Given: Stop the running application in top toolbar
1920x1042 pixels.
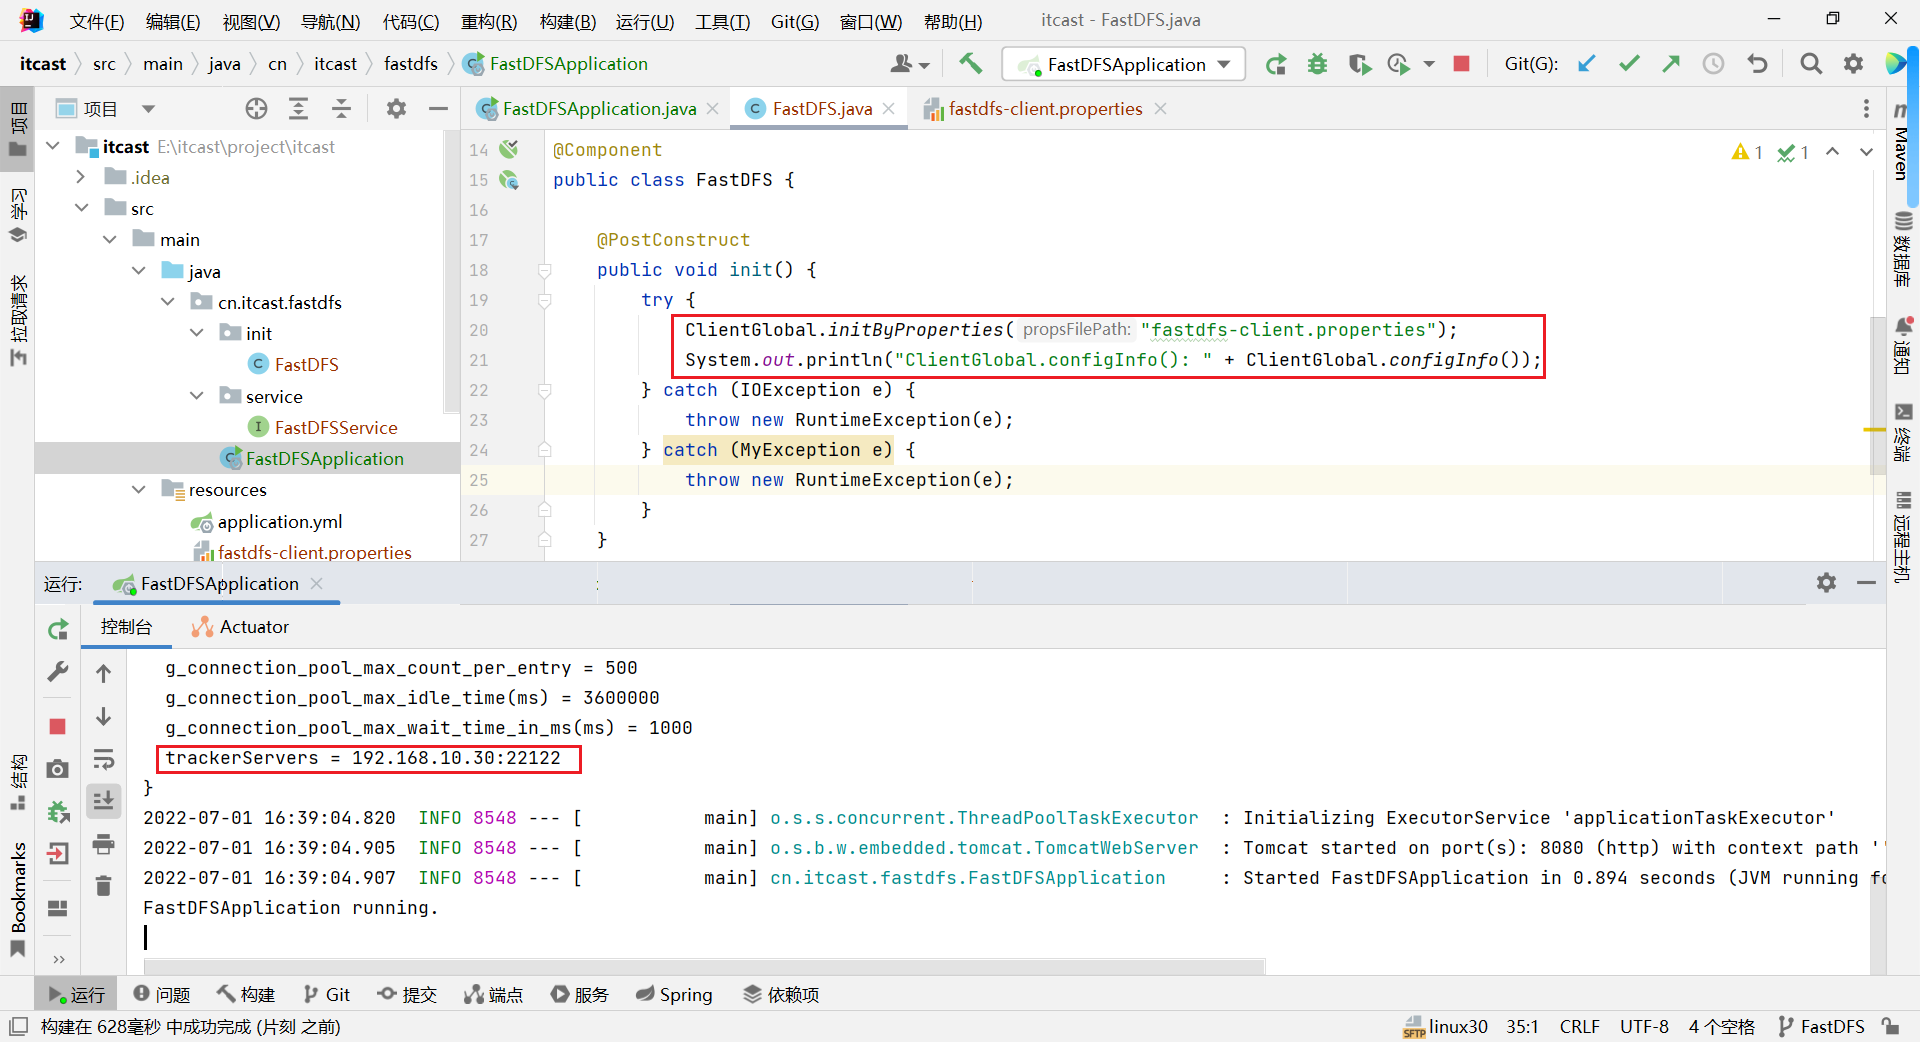Looking at the screenshot, I should pos(1461,64).
